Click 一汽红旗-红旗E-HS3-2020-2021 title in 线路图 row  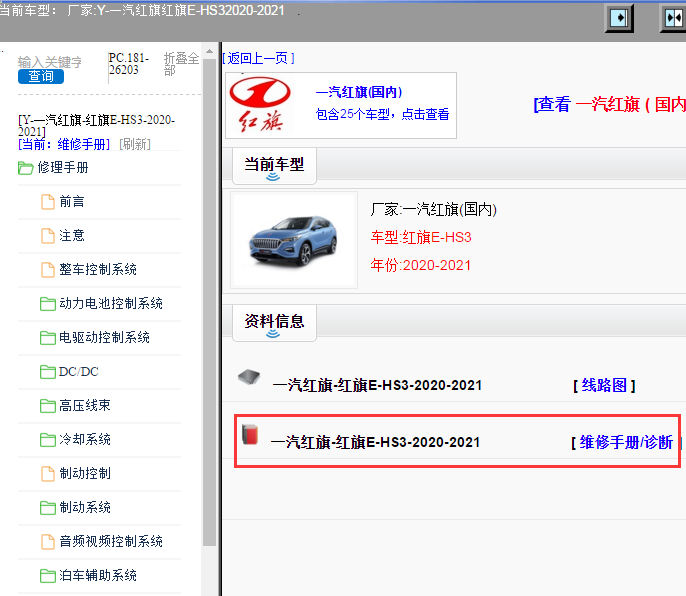[x=377, y=386]
